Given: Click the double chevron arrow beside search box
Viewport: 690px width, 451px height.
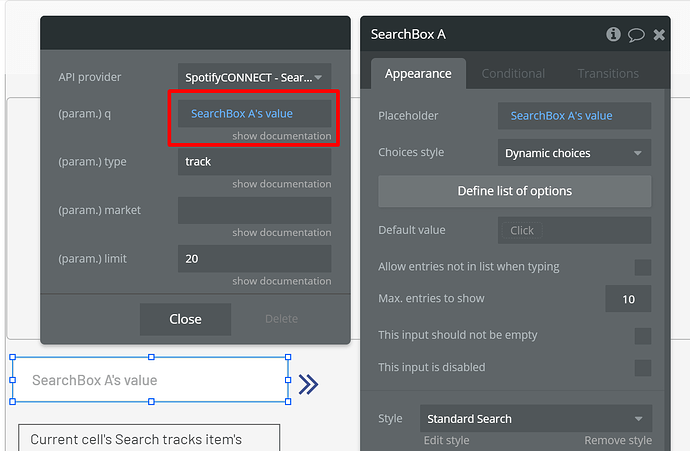Looking at the screenshot, I should (308, 384).
